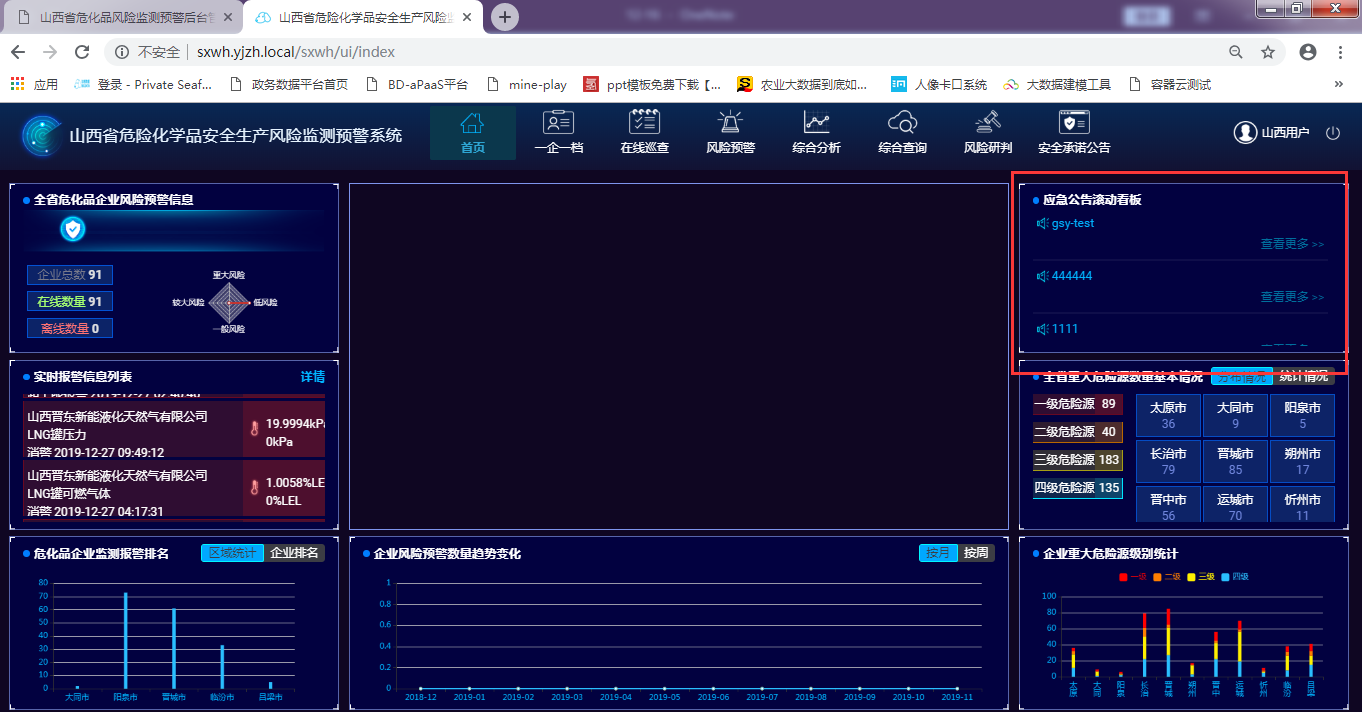Click the 离线数量 0 counter

70,328
